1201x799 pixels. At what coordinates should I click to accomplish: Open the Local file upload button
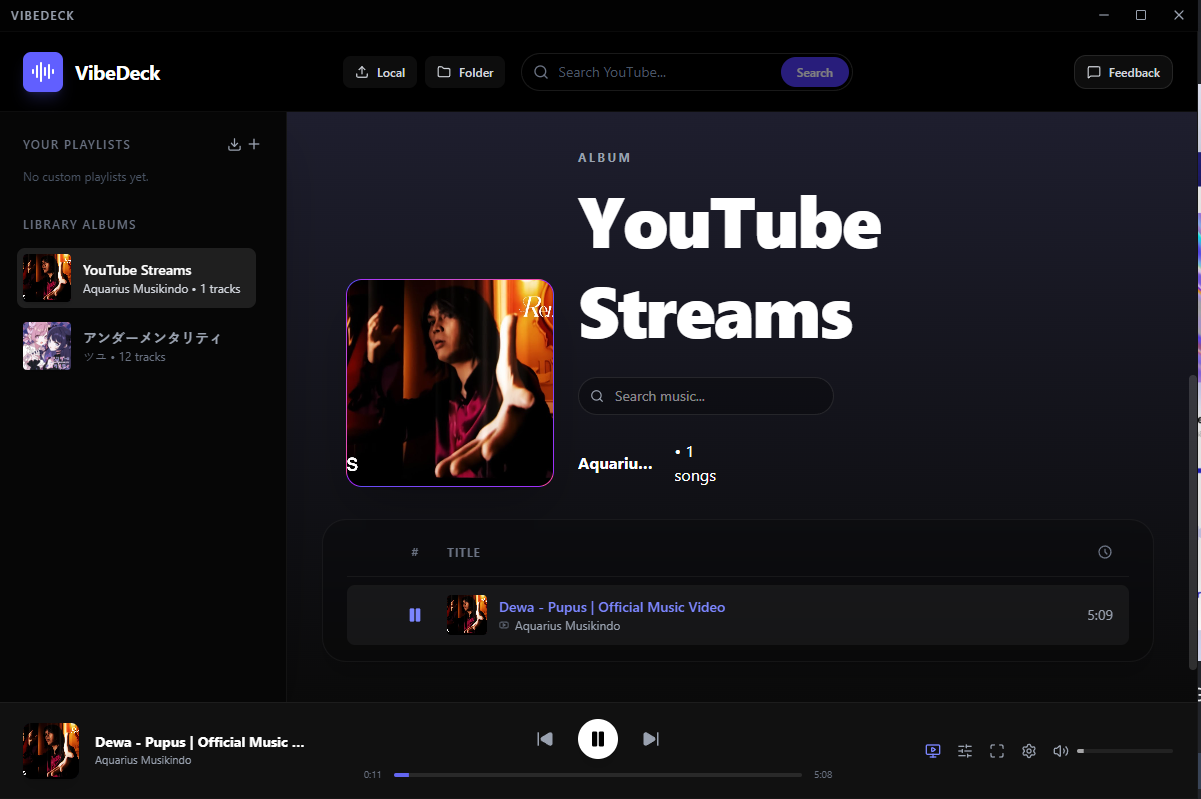tap(380, 72)
